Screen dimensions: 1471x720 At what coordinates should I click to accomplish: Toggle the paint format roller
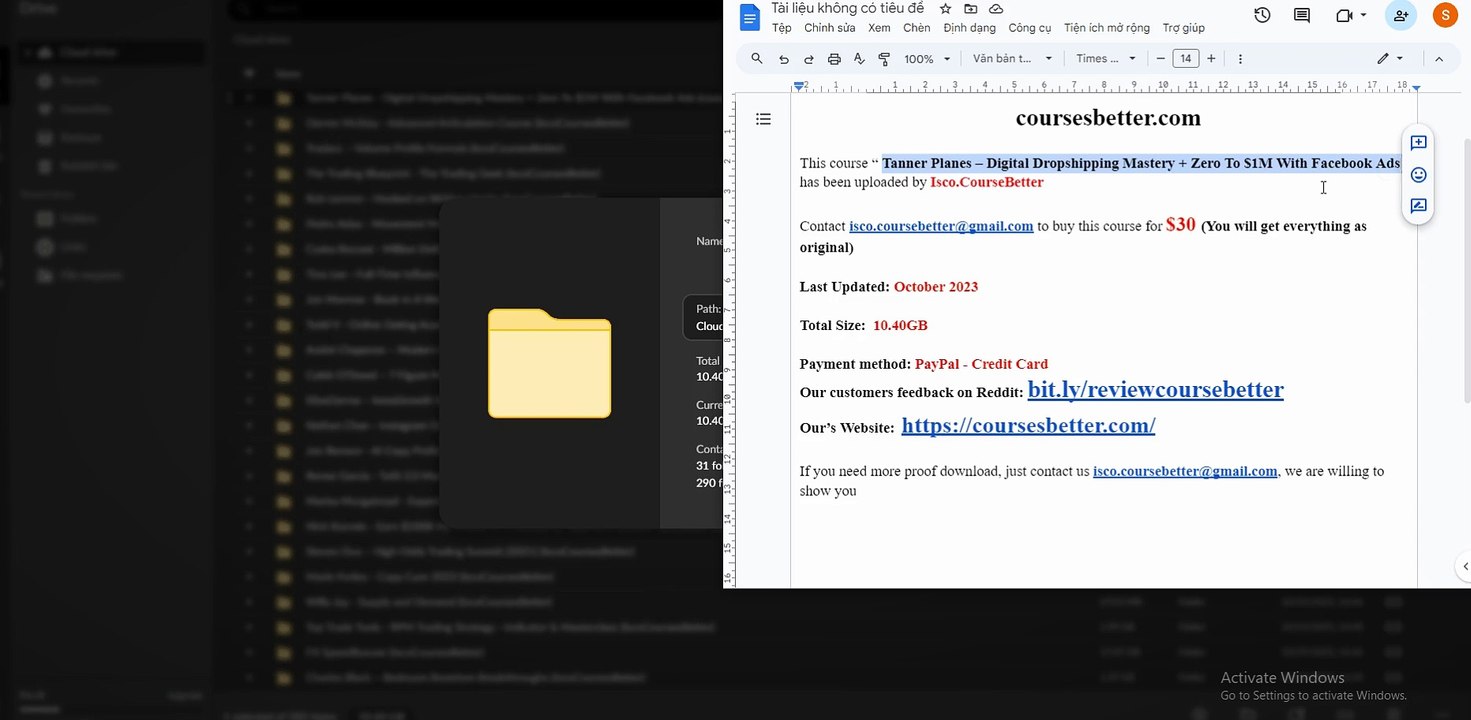tap(884, 59)
